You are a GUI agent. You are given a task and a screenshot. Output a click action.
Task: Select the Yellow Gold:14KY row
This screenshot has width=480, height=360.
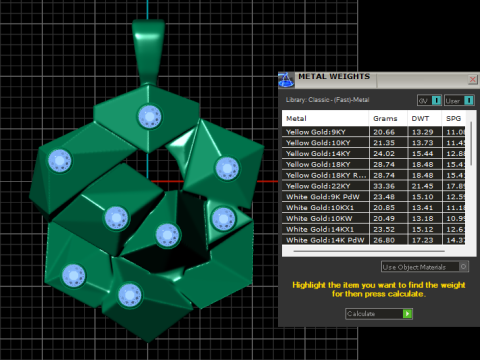point(374,153)
